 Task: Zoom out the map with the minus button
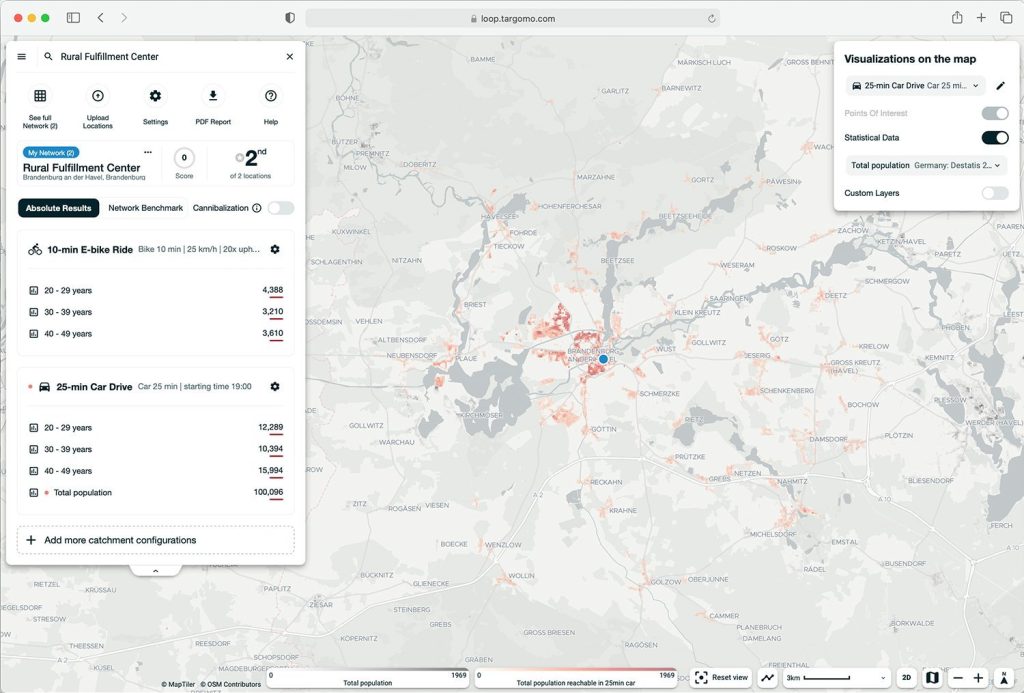click(x=957, y=678)
